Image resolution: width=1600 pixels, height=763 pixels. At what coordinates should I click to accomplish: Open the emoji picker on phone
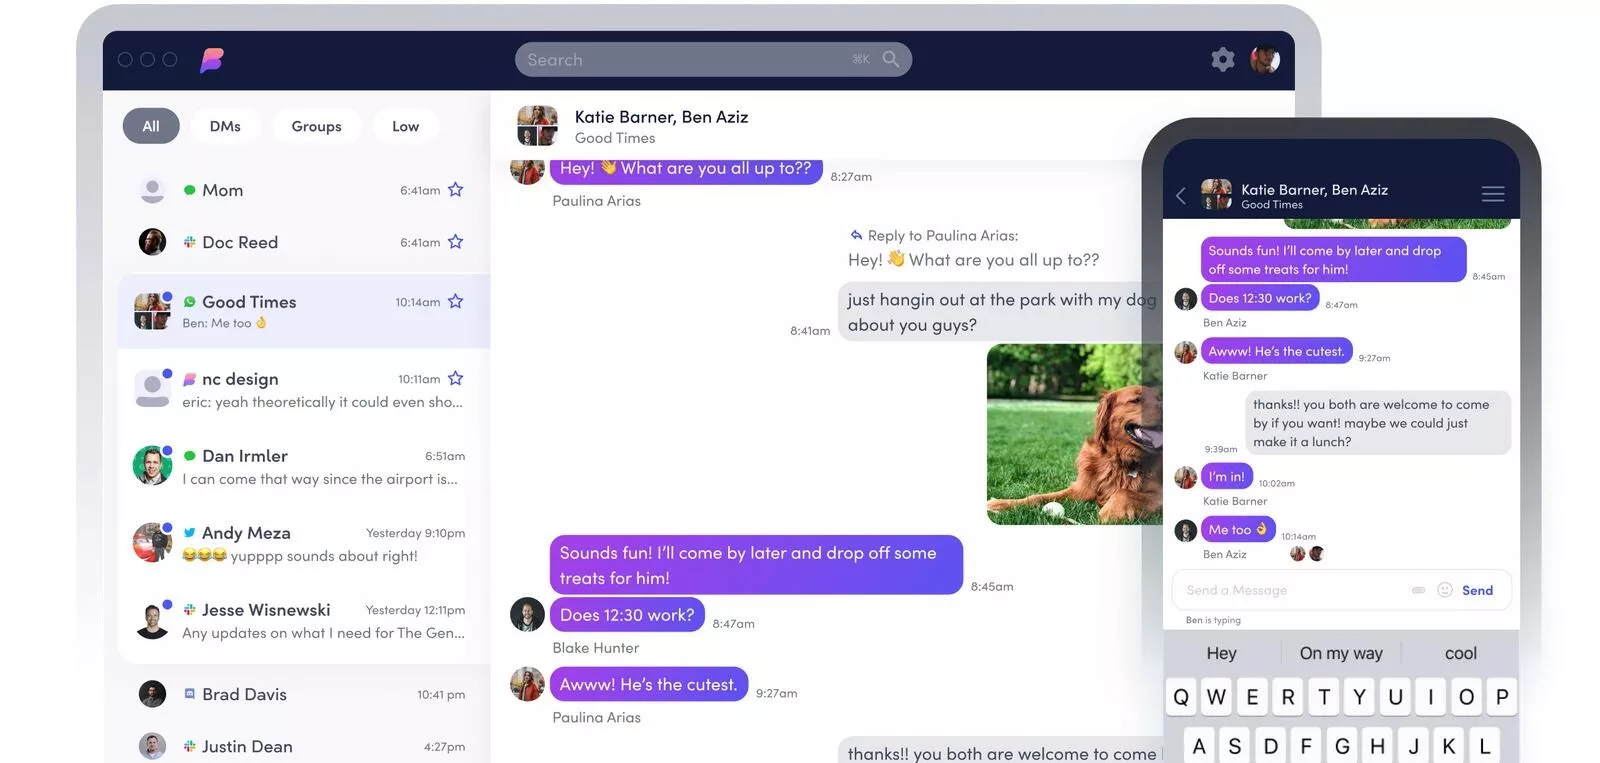pyautogui.click(x=1445, y=590)
